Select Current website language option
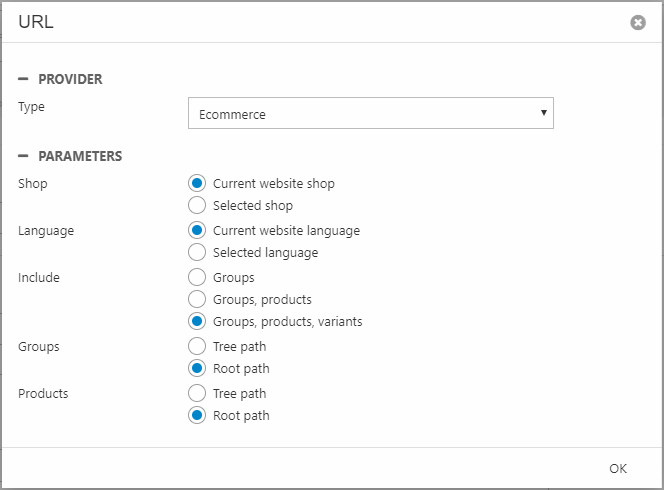Image resolution: width=664 pixels, height=490 pixels. [197, 231]
